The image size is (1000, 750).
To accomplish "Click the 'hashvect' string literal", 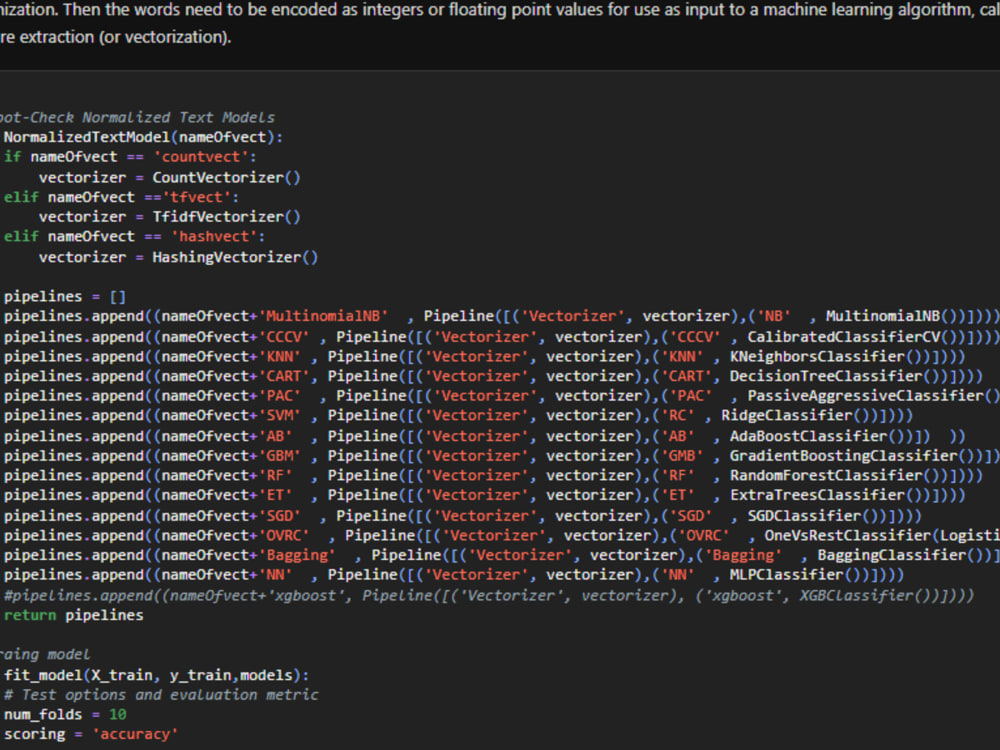I will click(214, 237).
